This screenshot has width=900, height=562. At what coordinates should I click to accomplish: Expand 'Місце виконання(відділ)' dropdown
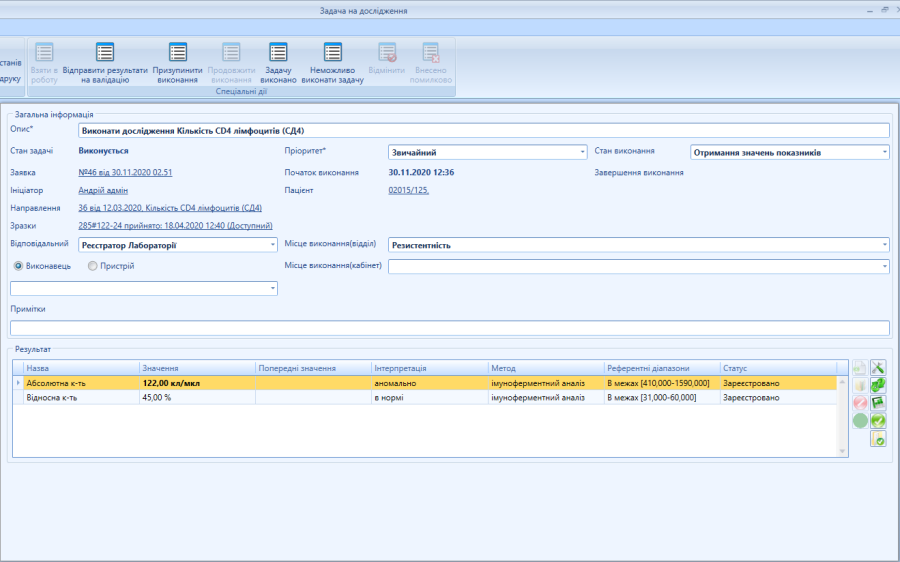[884, 245]
